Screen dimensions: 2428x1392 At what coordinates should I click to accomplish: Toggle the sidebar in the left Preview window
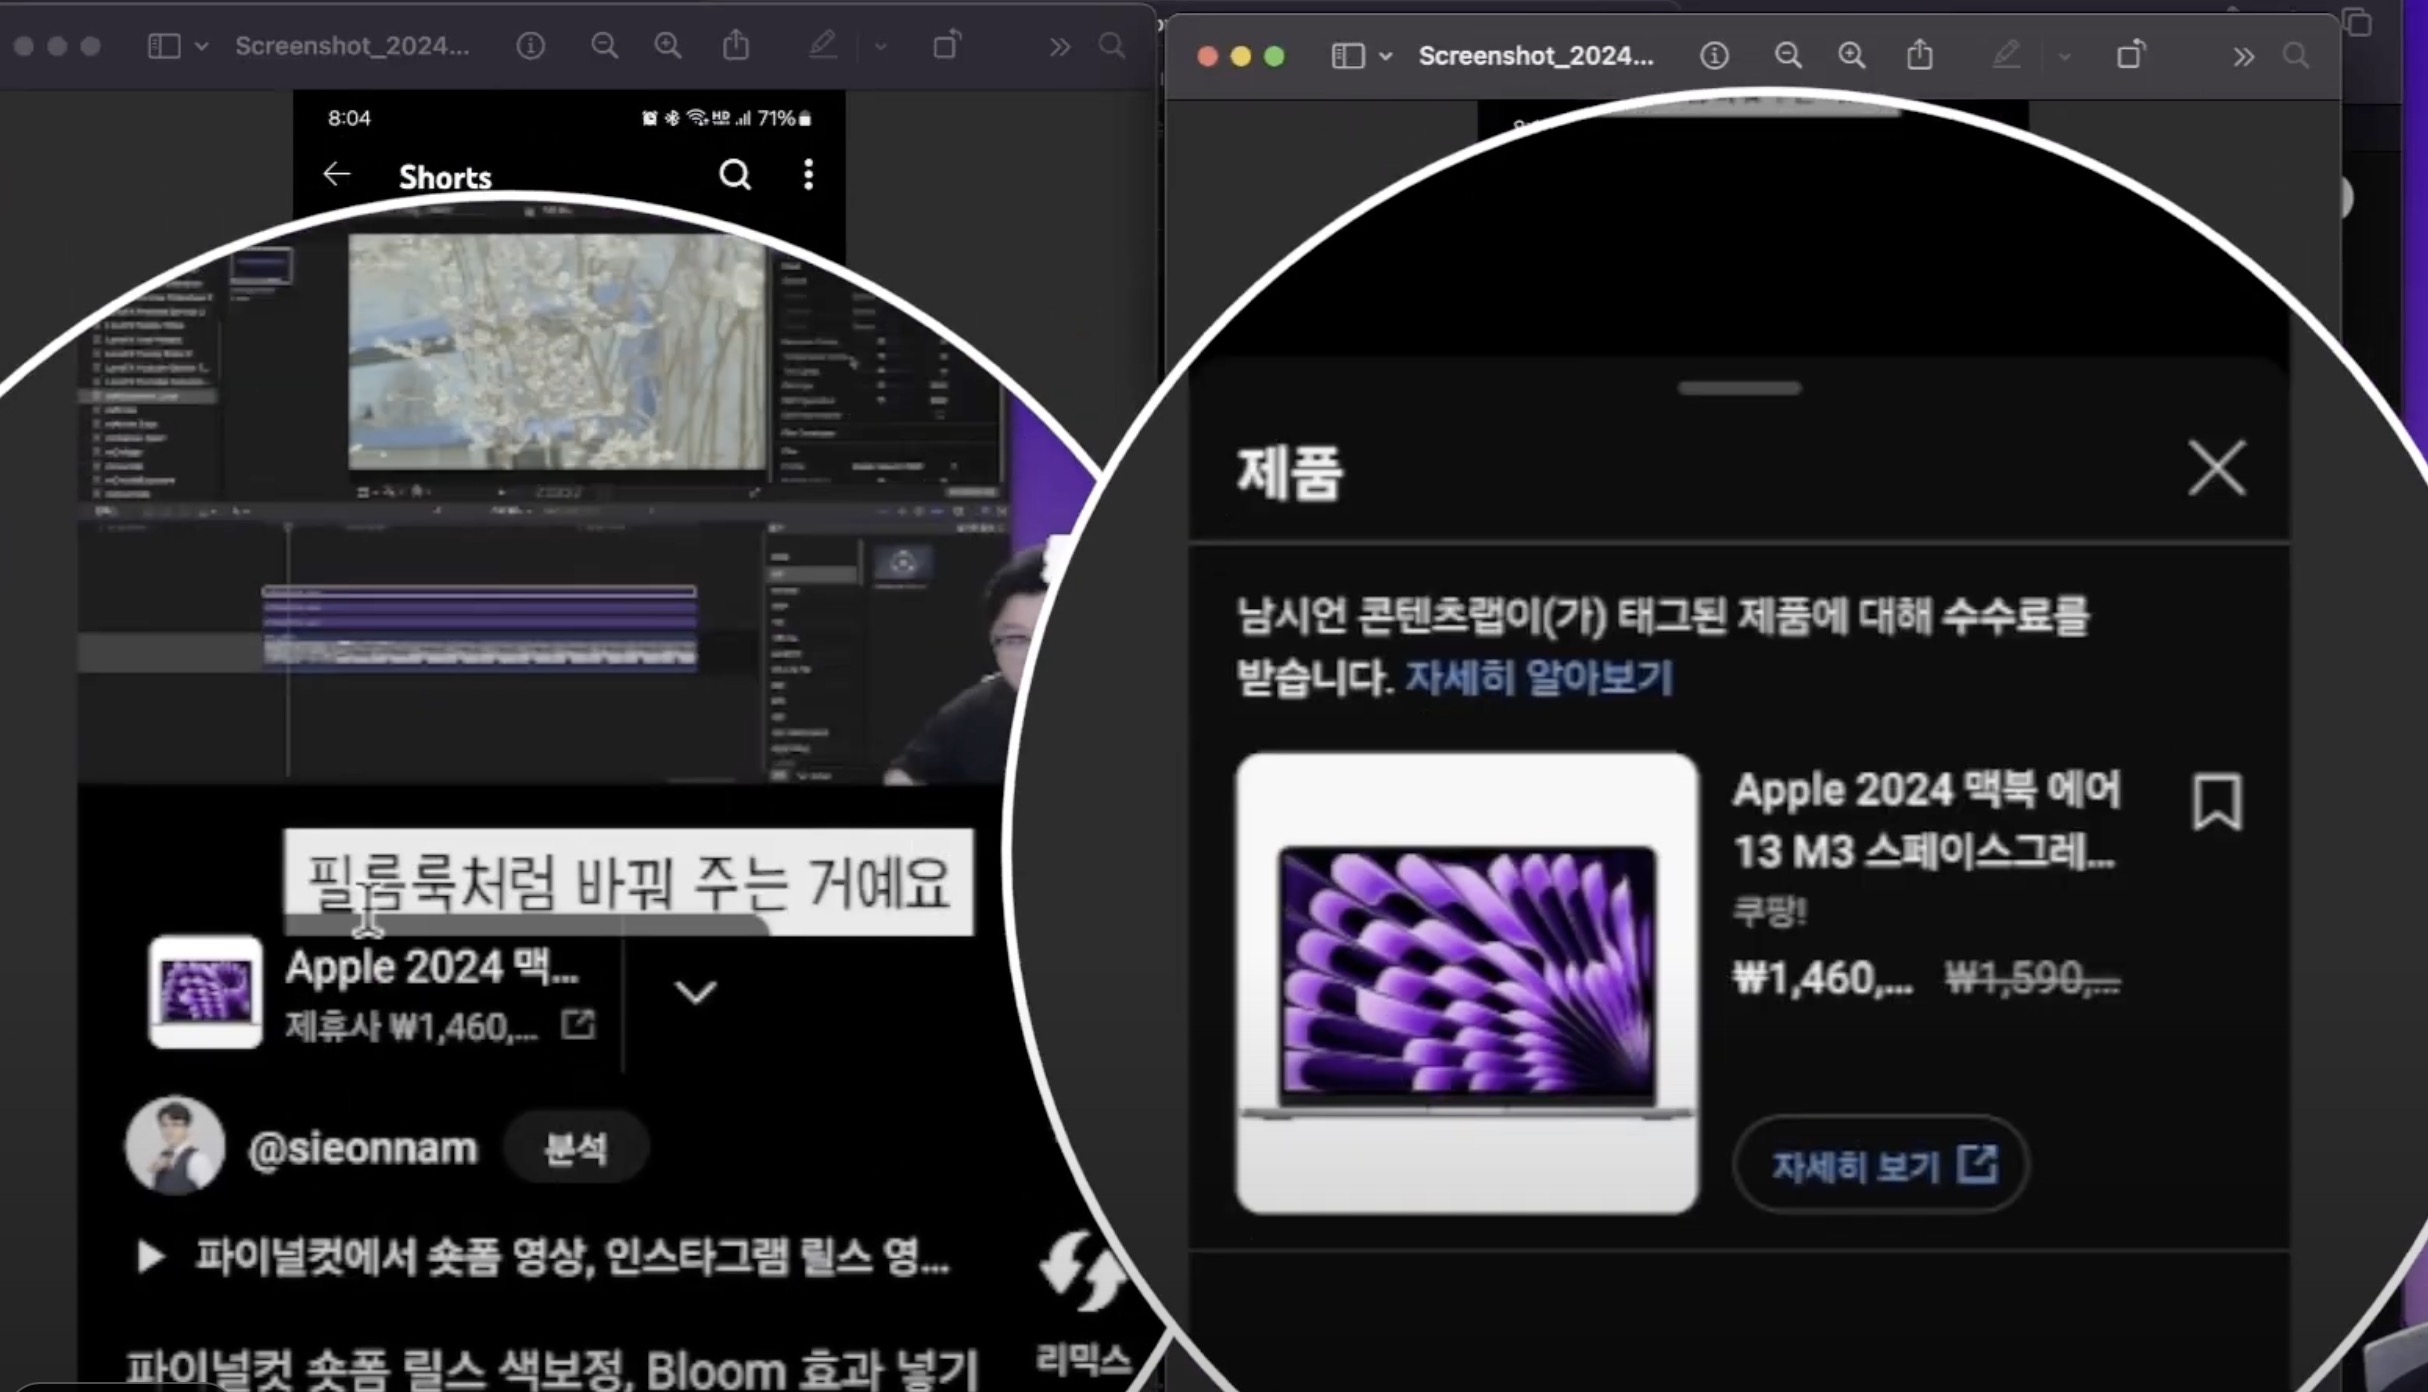[164, 46]
